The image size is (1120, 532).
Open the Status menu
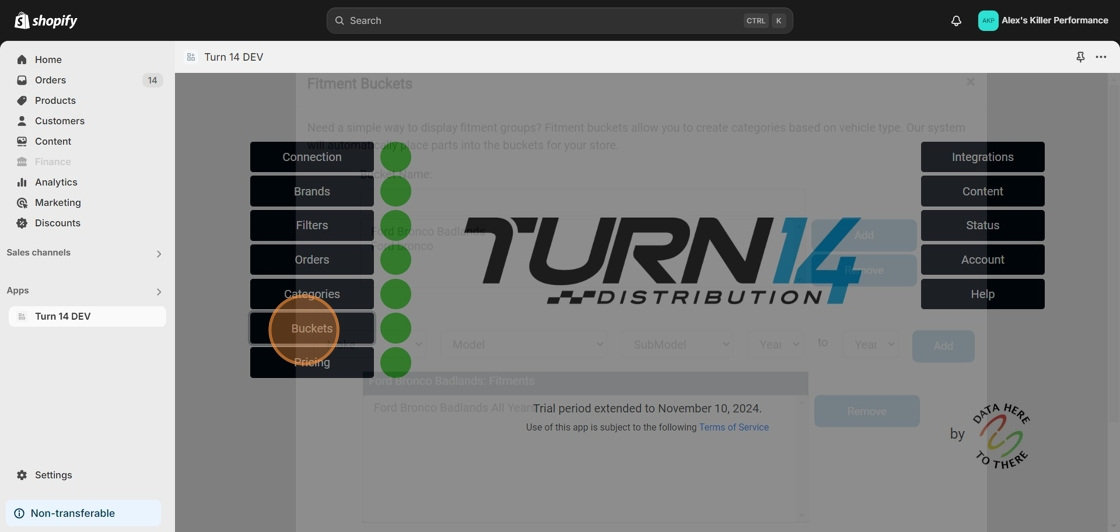(983, 225)
